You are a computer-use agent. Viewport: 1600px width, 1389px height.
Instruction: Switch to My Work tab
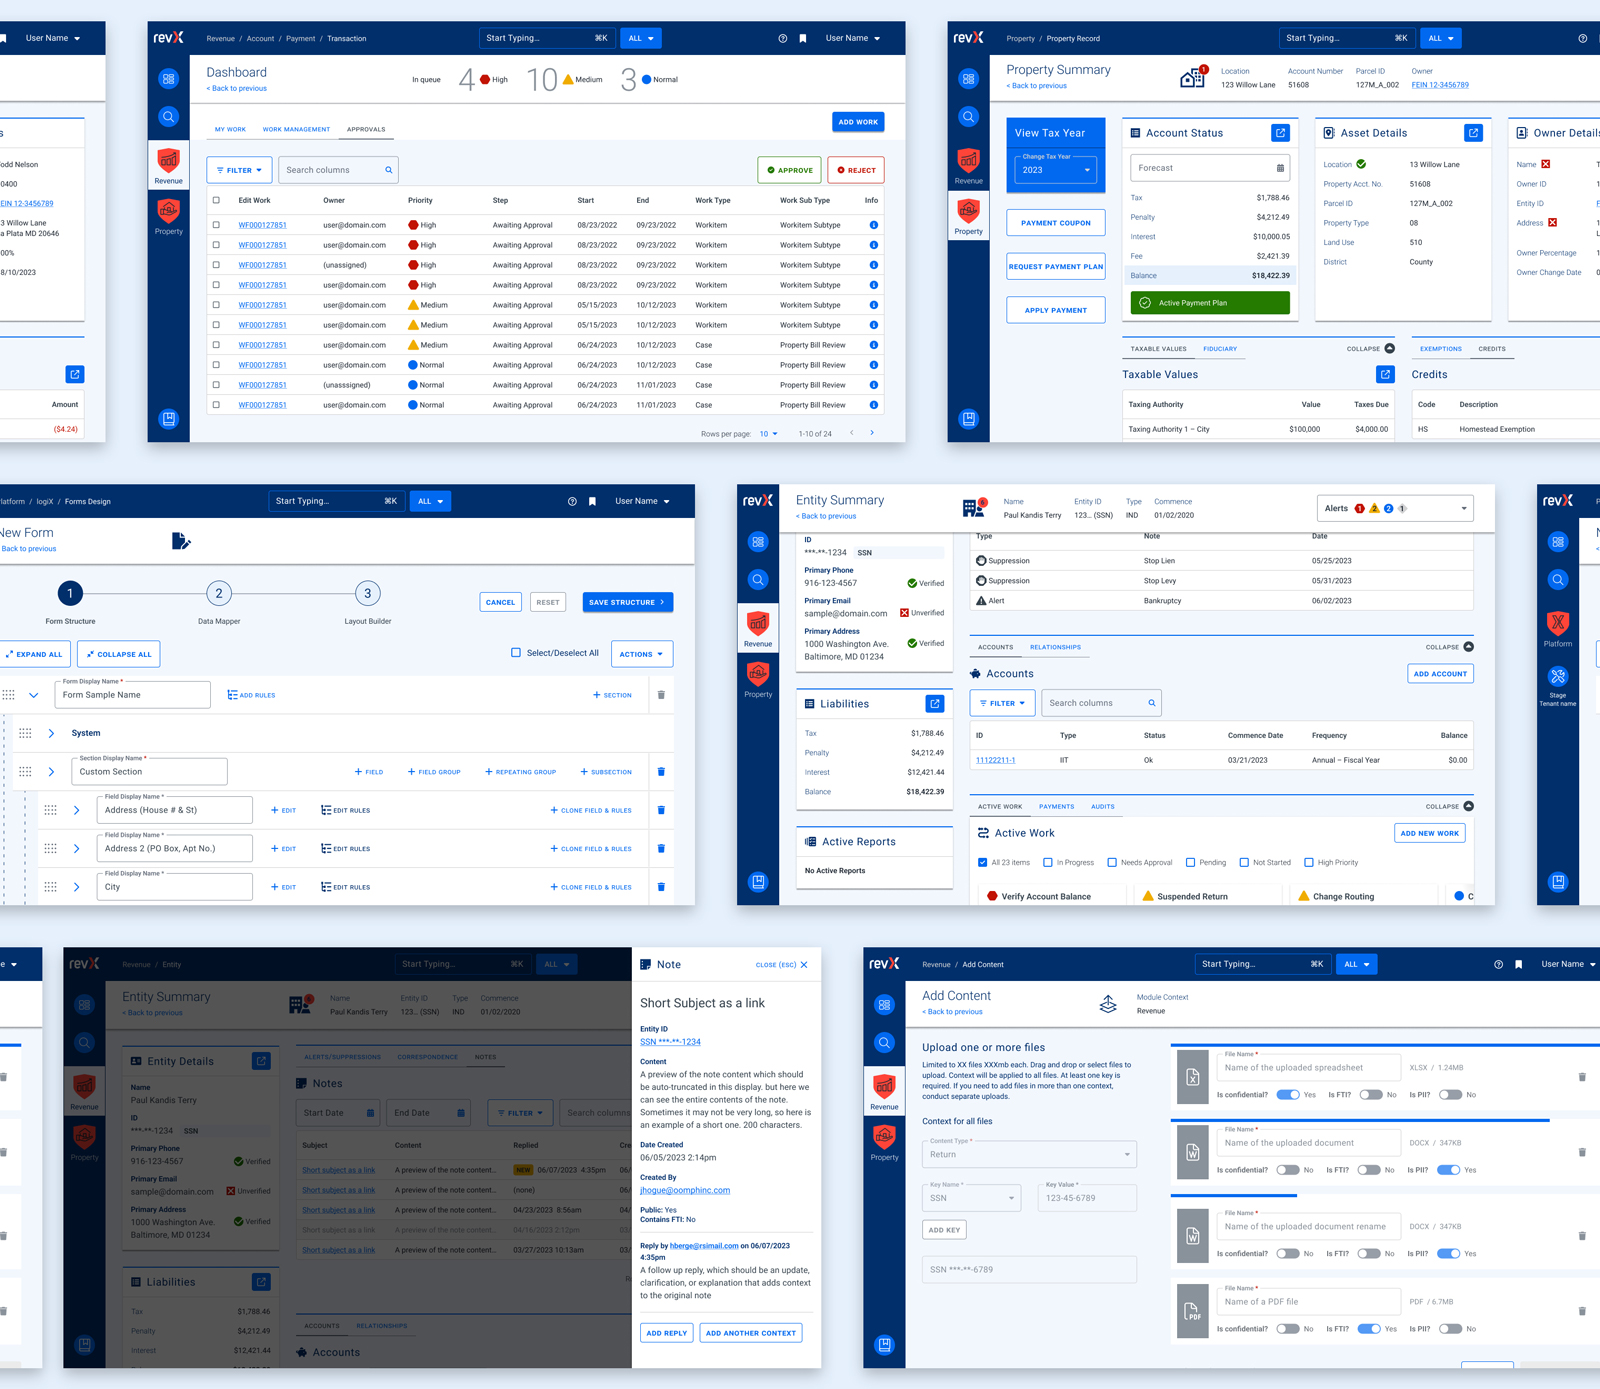230,129
